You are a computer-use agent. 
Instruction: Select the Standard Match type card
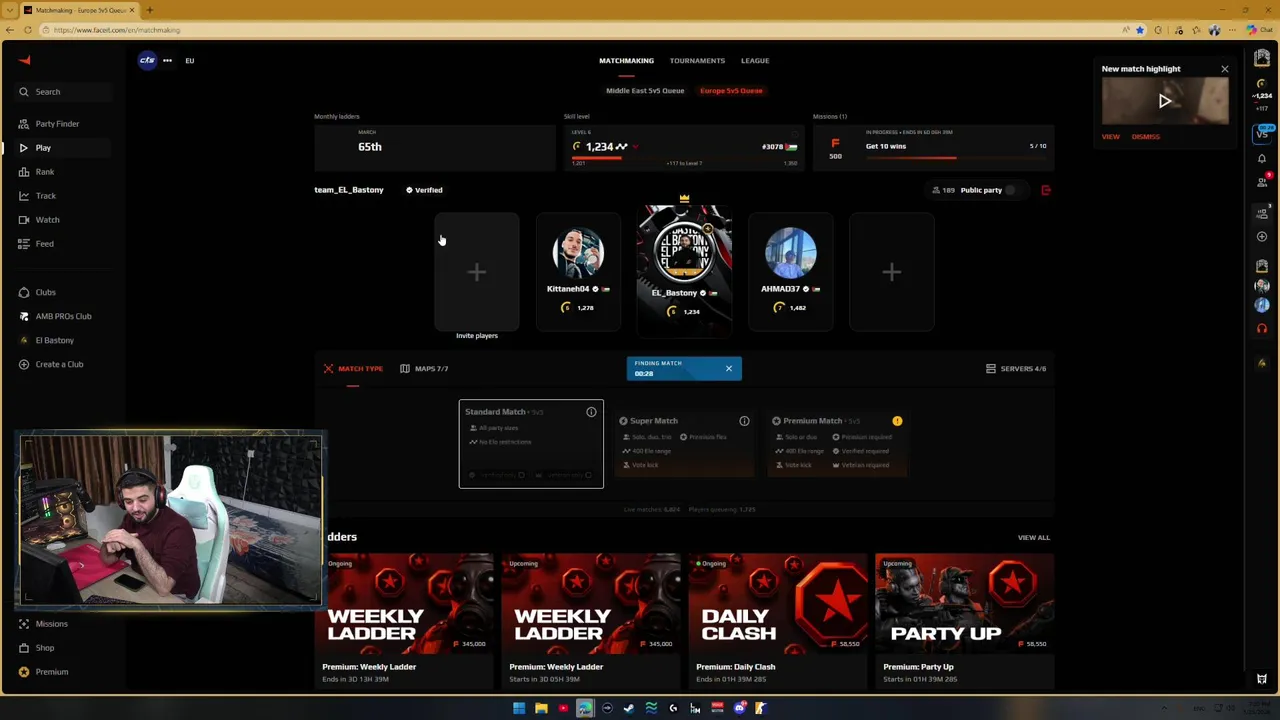531,444
